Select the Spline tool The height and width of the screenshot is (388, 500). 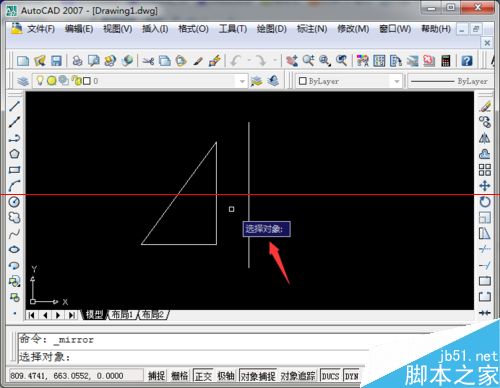pos(14,234)
